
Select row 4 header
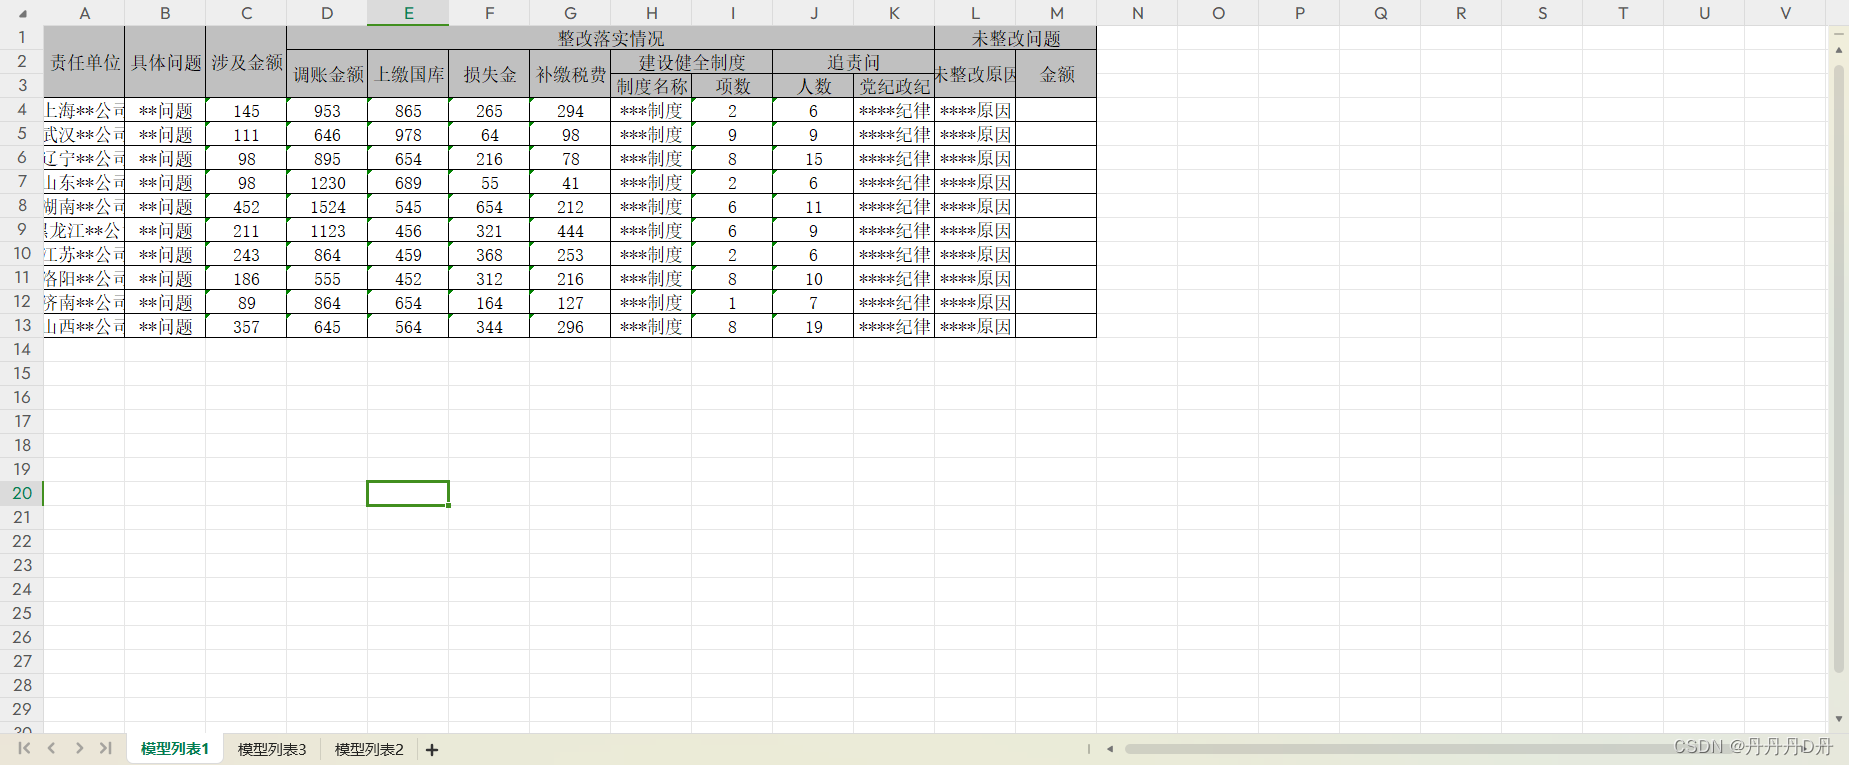[x=22, y=109]
